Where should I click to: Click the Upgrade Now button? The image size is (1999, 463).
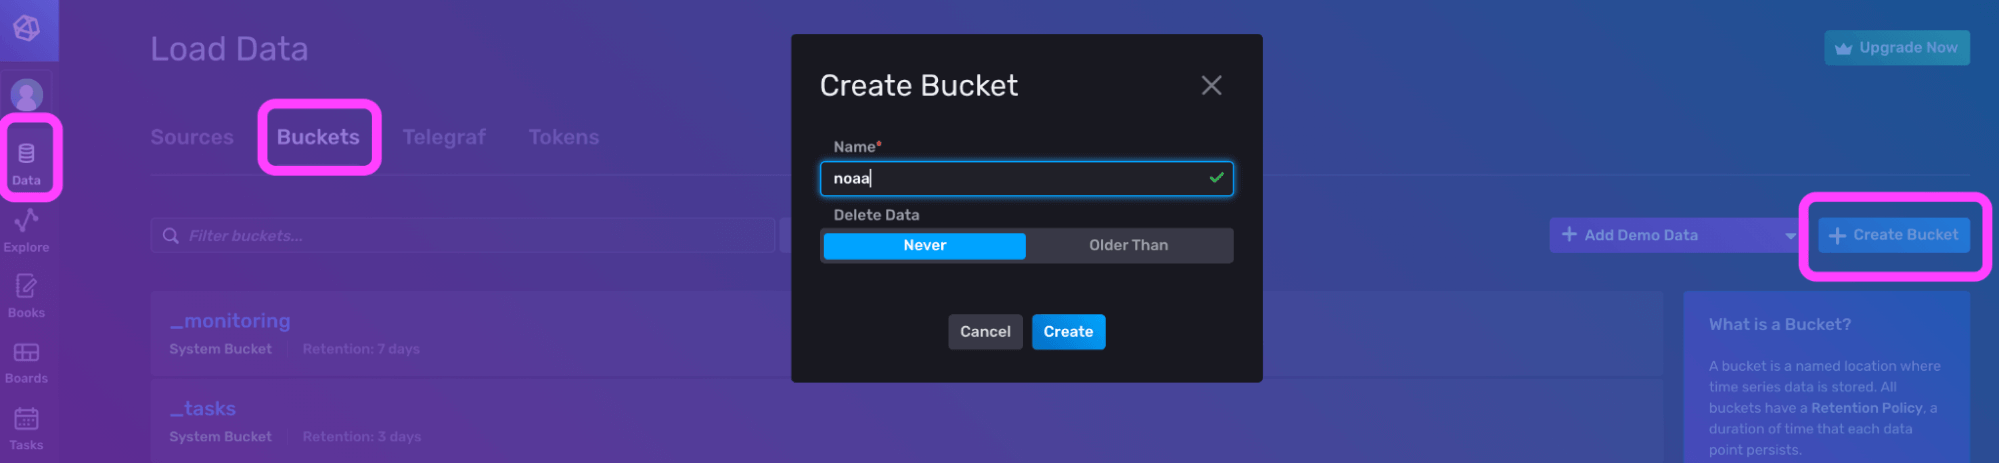(x=1897, y=48)
